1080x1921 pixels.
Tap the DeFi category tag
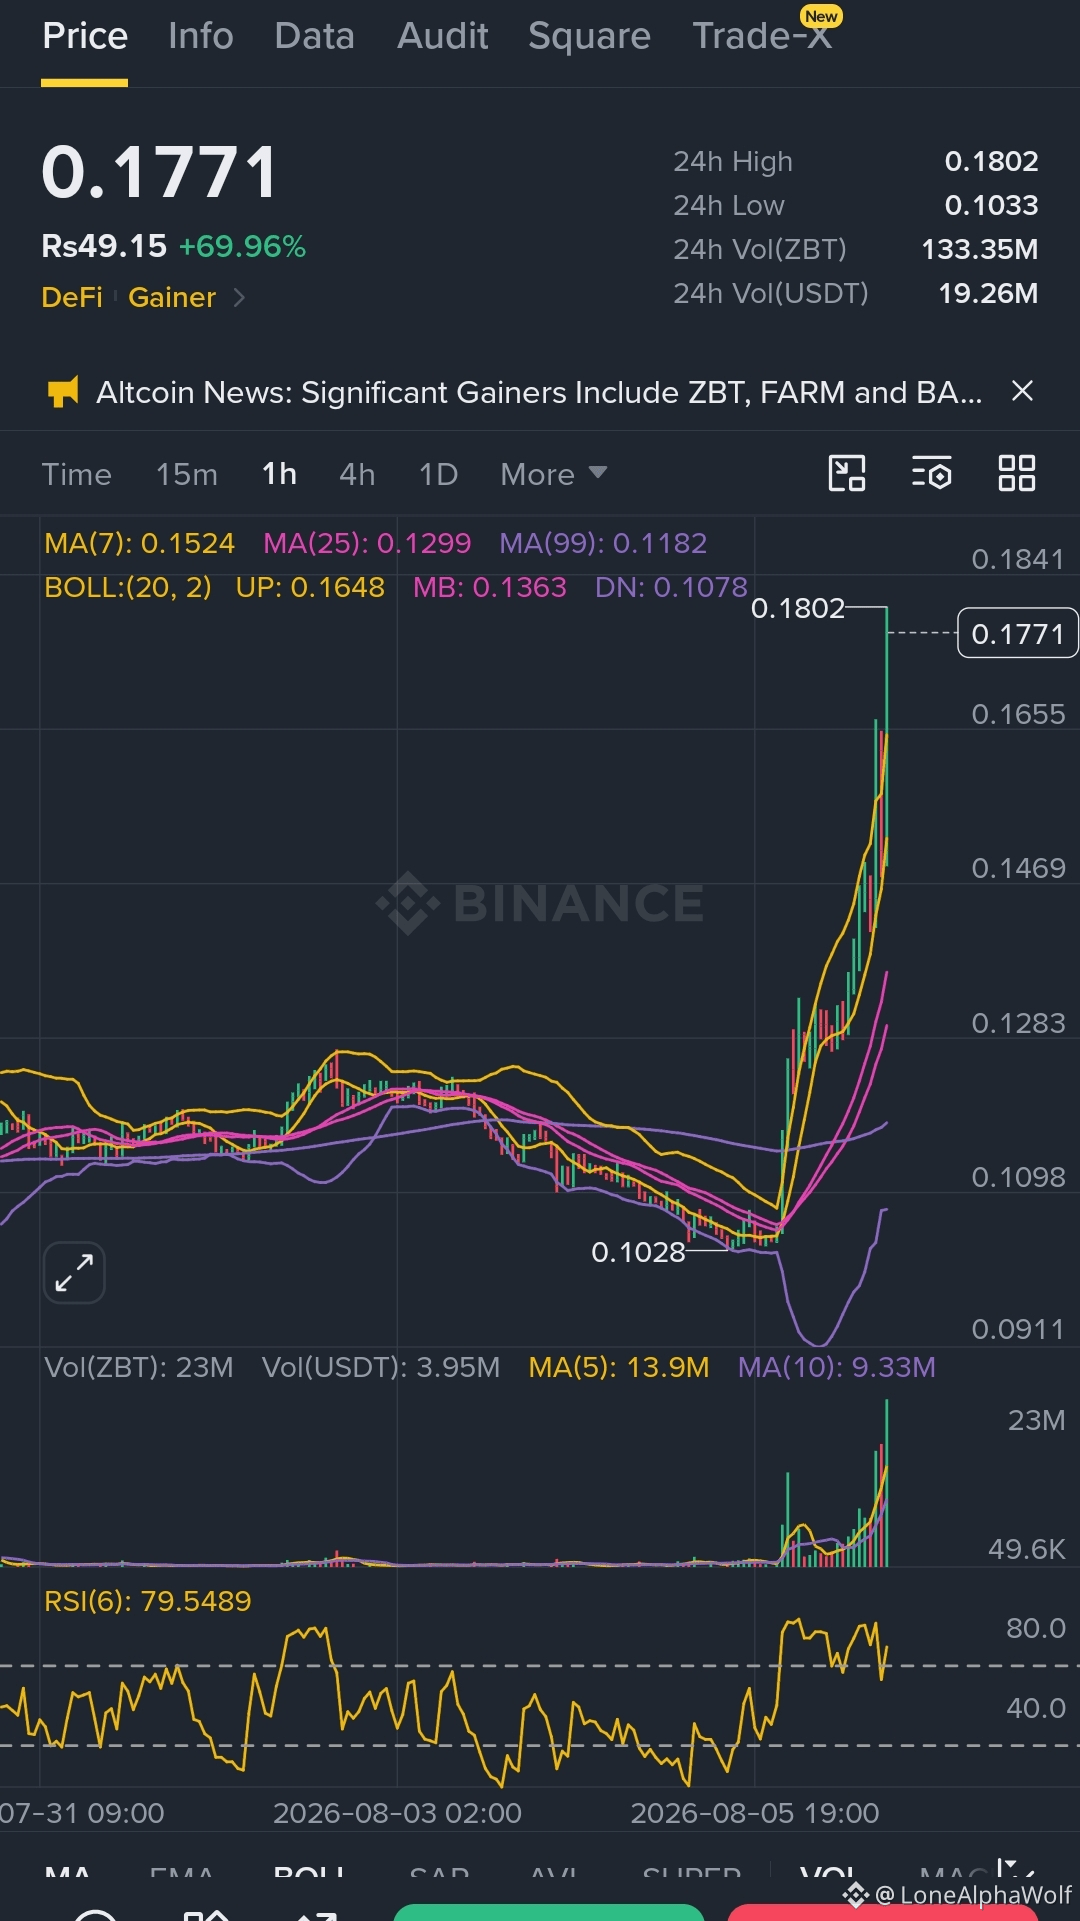click(72, 297)
